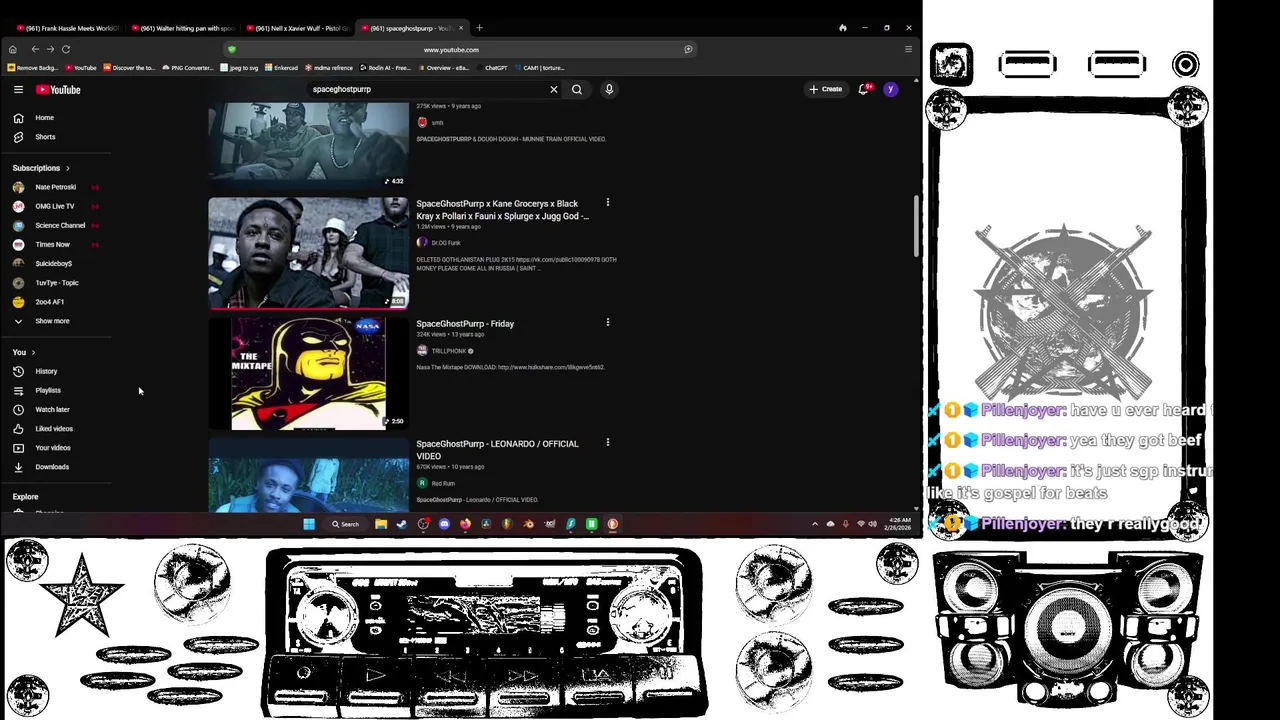Expand the Subscriptions section

tap(41, 168)
